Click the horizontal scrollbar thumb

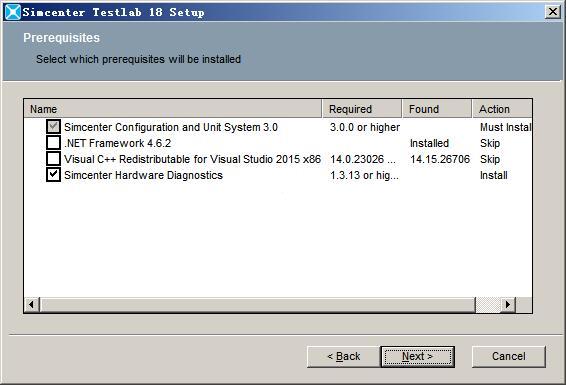258,305
